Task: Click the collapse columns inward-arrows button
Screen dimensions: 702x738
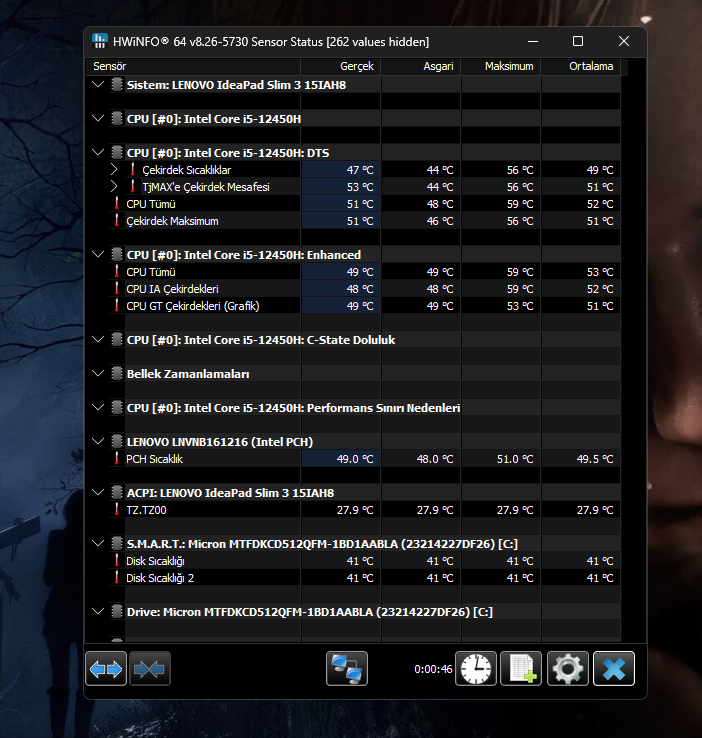Action: (150, 668)
